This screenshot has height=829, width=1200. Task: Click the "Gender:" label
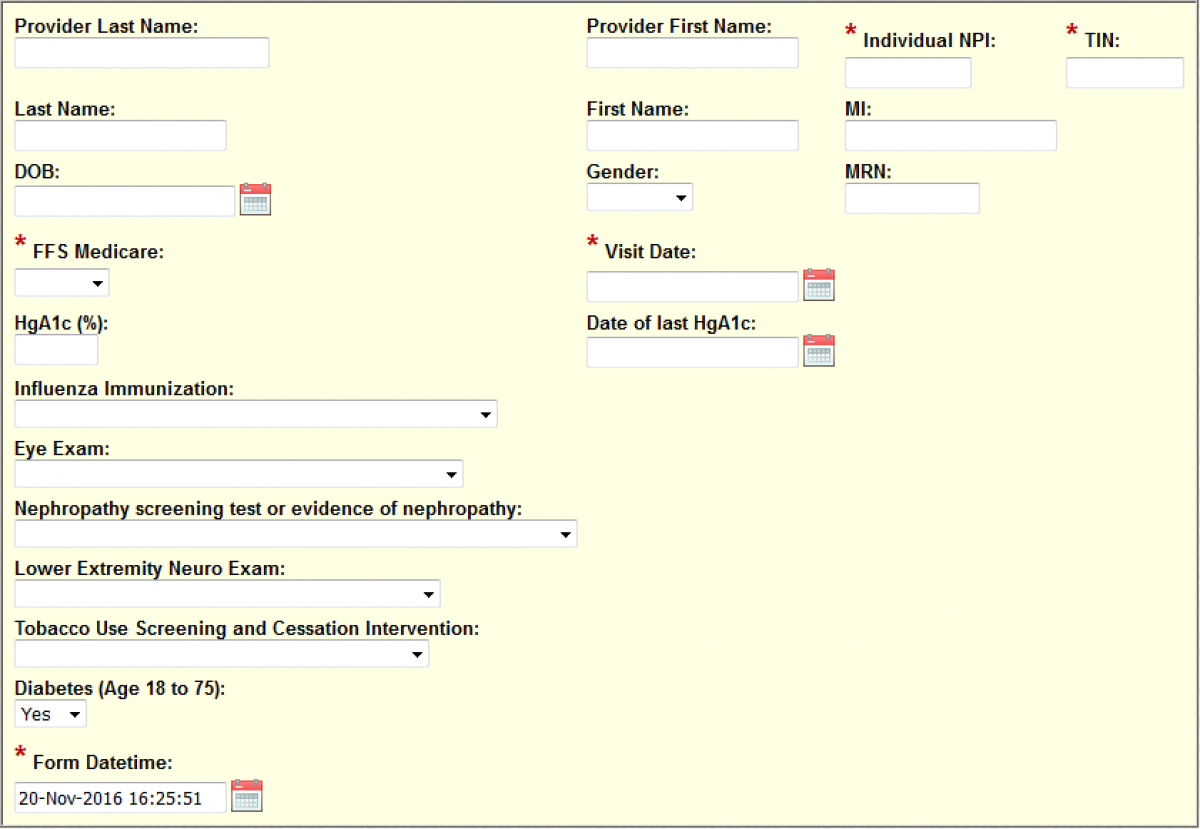(x=623, y=172)
